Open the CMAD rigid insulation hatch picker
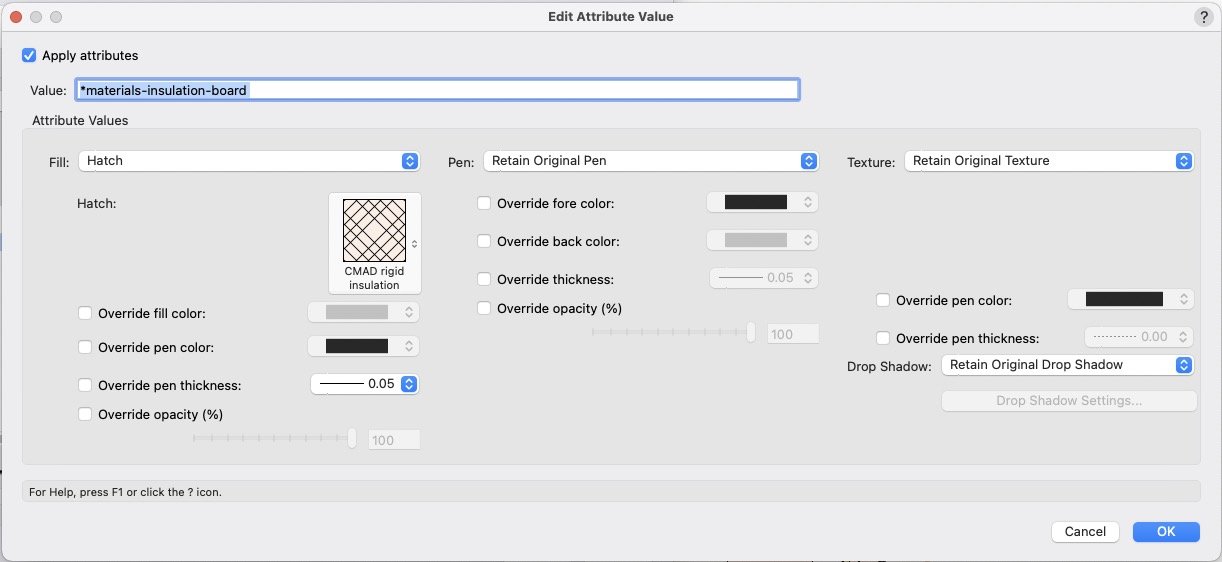Viewport: 1222px width, 562px height. click(375, 243)
